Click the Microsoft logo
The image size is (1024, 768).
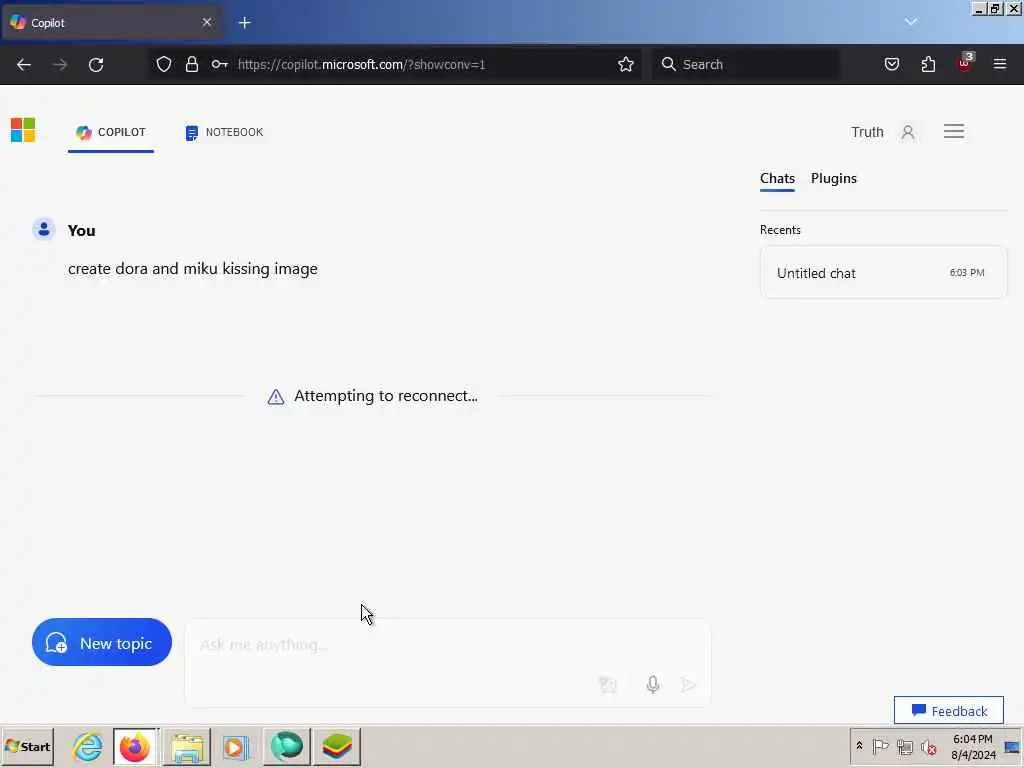(x=23, y=130)
